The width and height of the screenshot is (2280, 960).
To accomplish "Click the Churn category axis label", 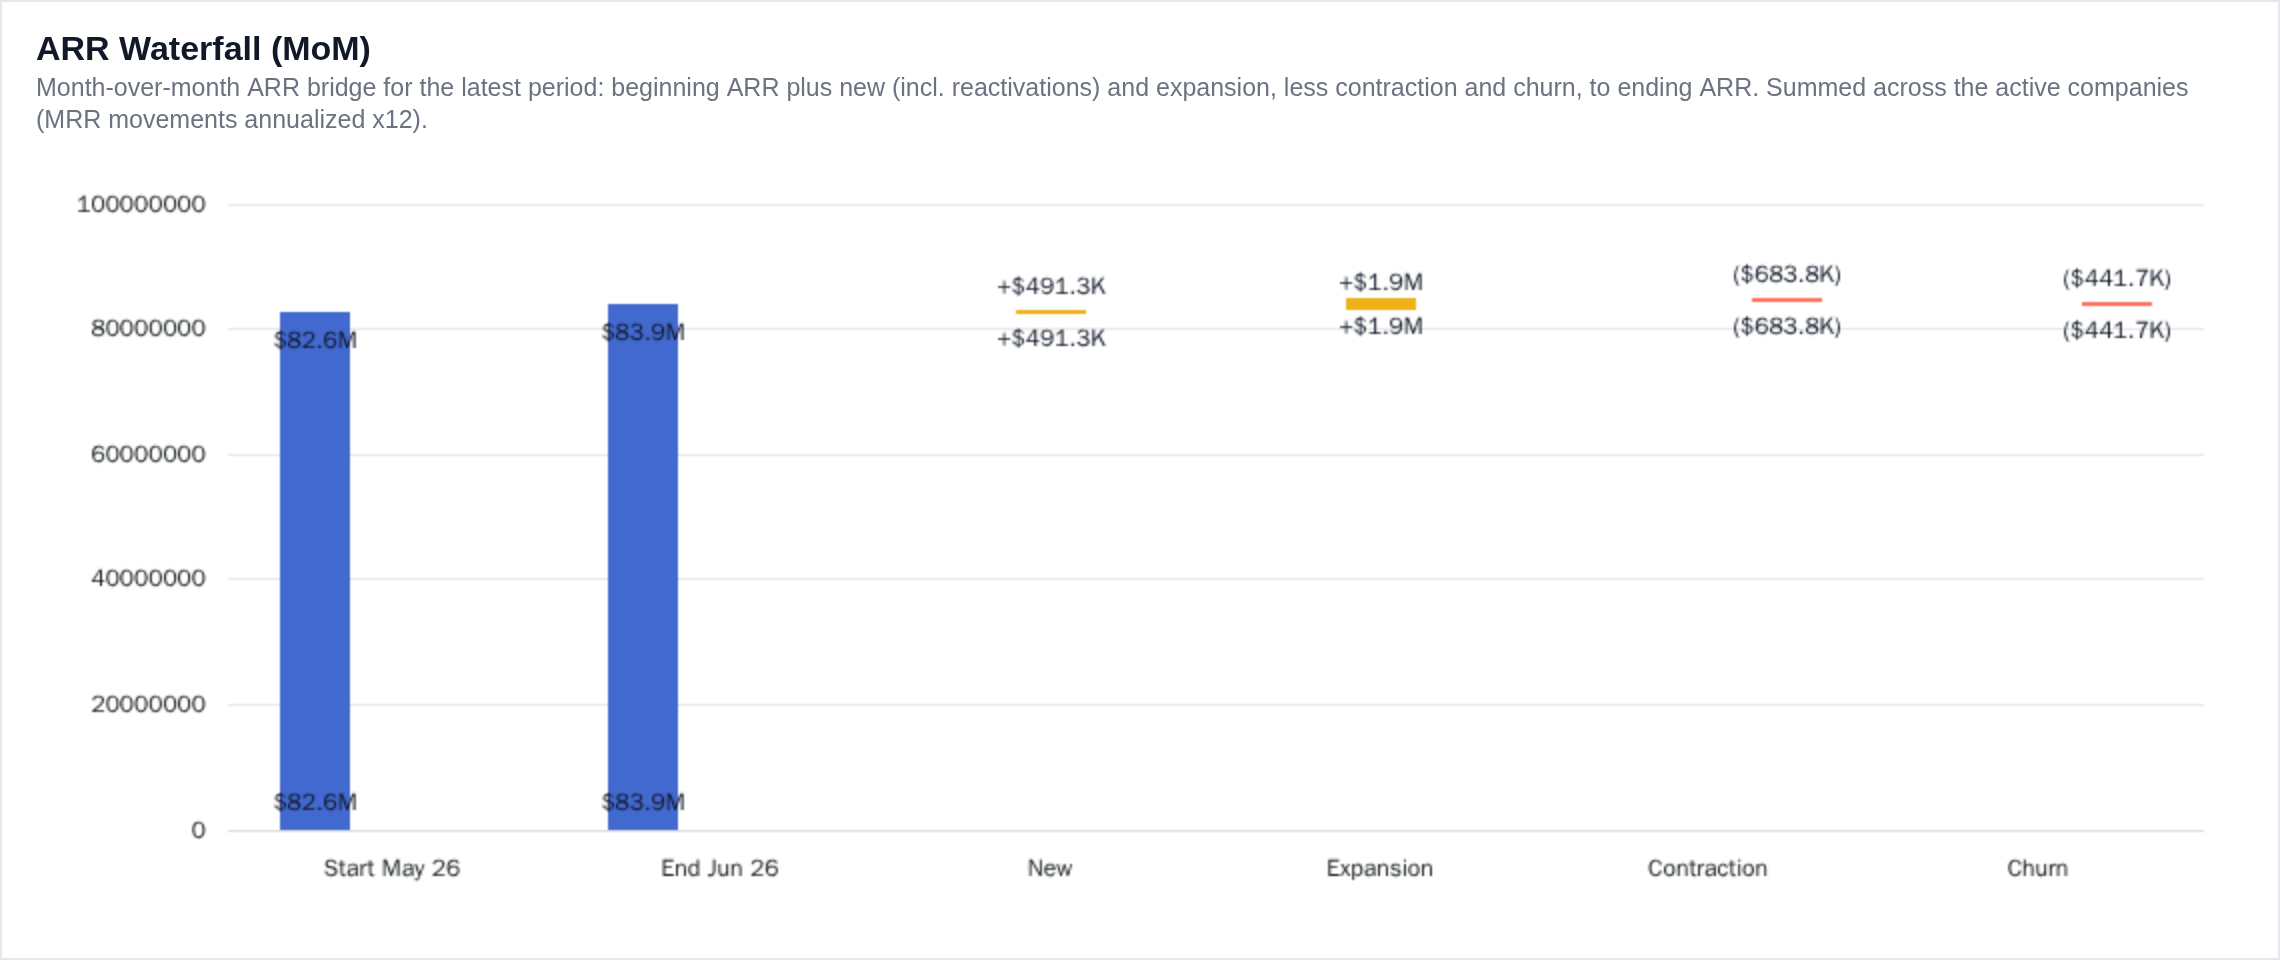I will pos(2037,868).
